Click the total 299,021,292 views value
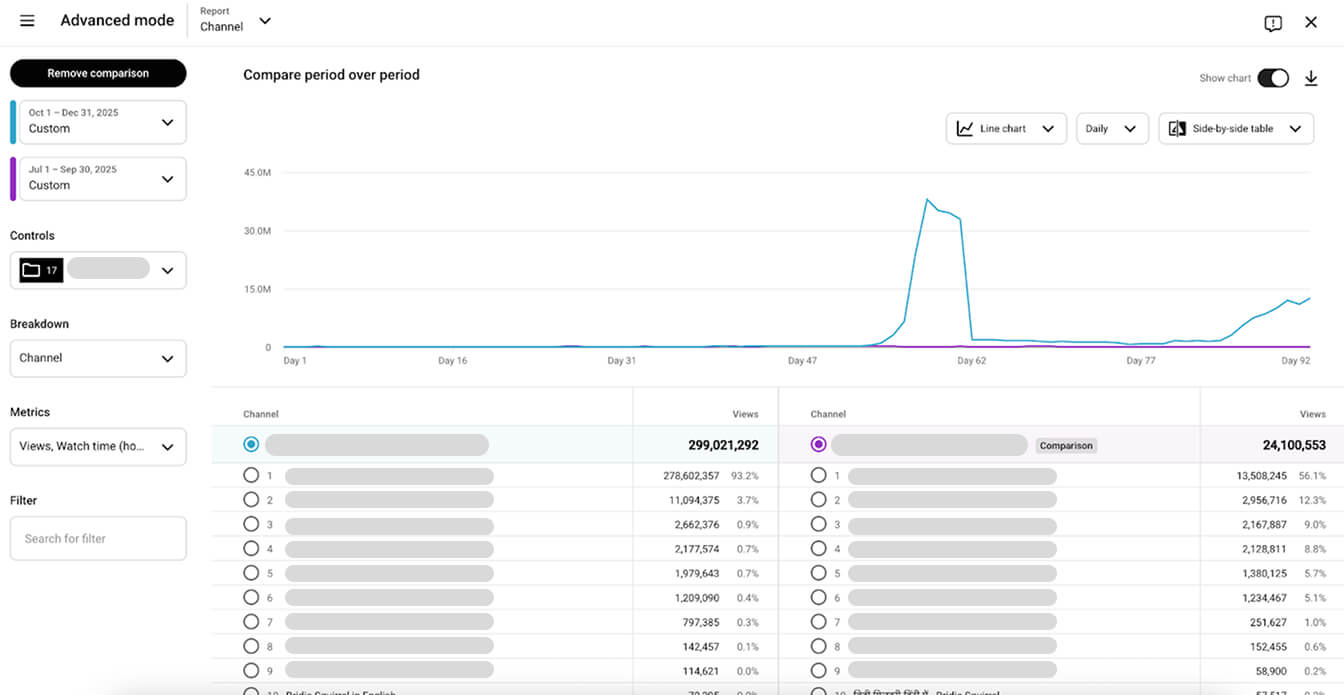 (x=723, y=445)
